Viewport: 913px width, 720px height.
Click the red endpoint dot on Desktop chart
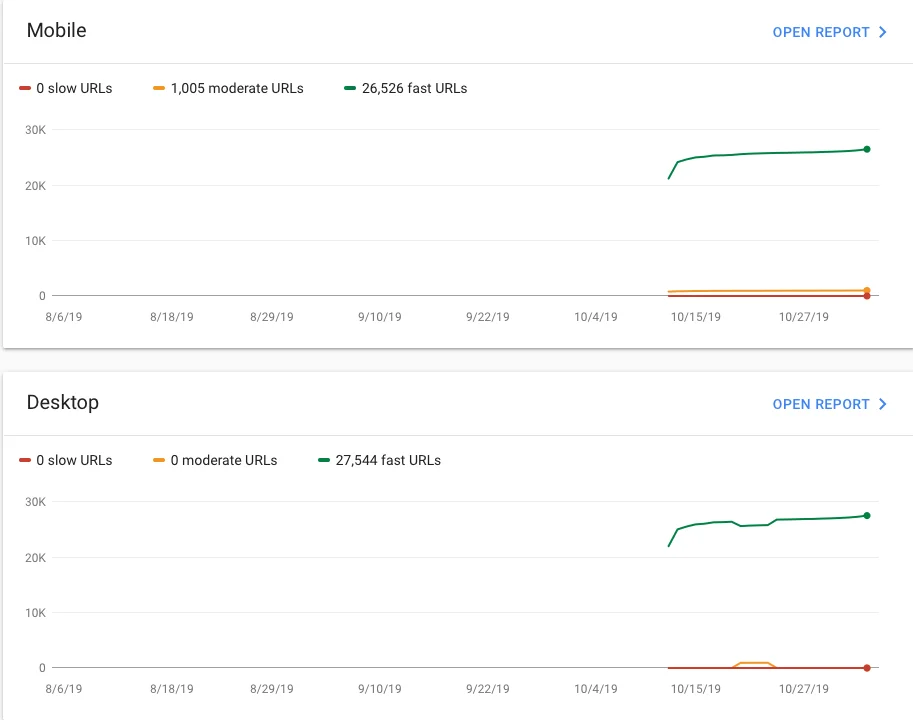click(867, 668)
